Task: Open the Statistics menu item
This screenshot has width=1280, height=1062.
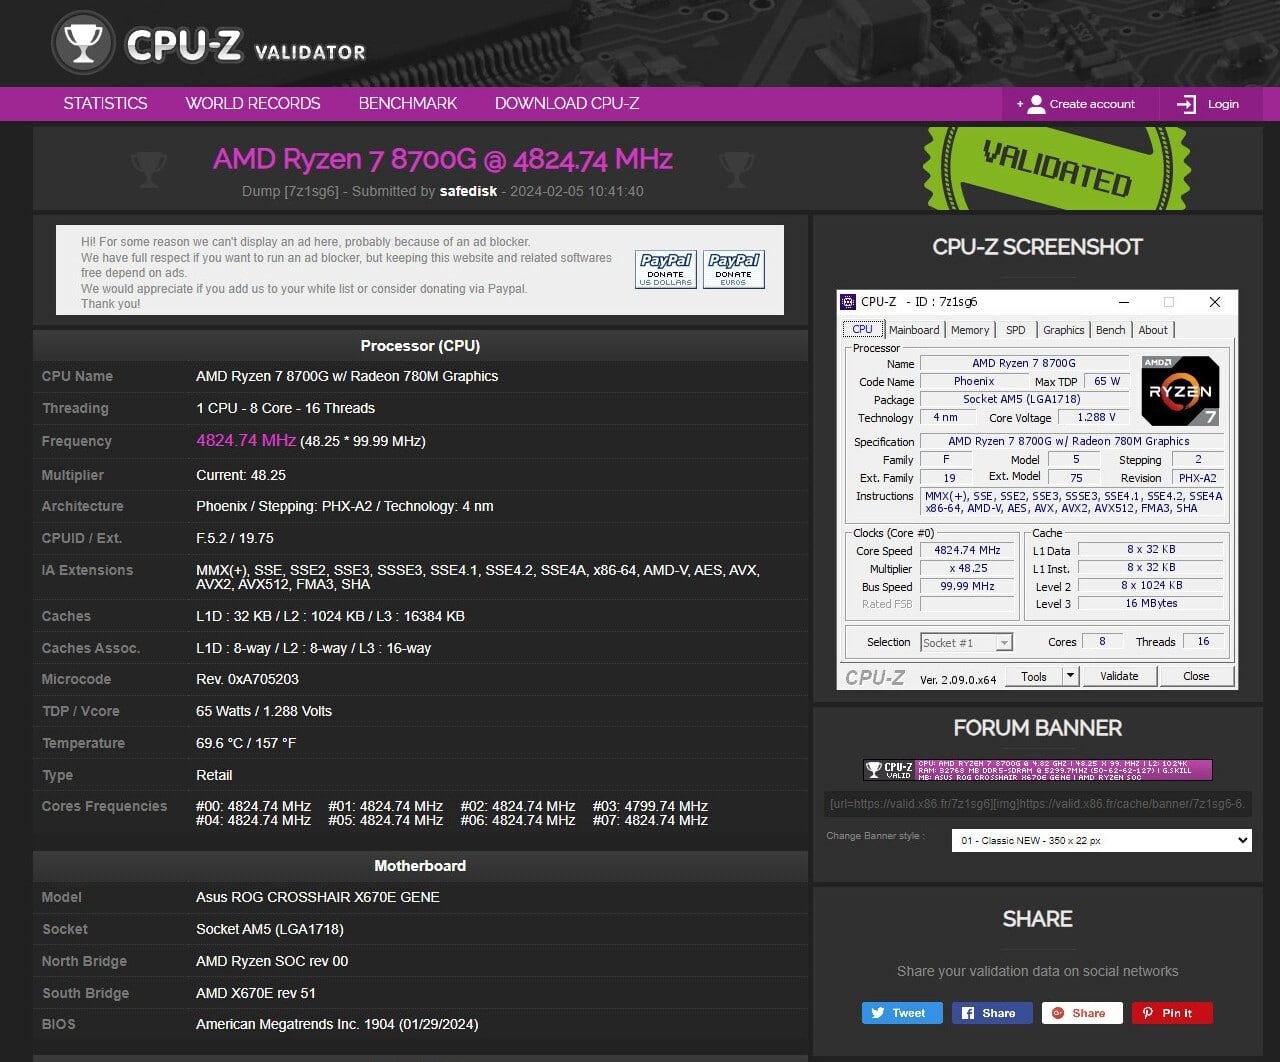Action: [105, 103]
